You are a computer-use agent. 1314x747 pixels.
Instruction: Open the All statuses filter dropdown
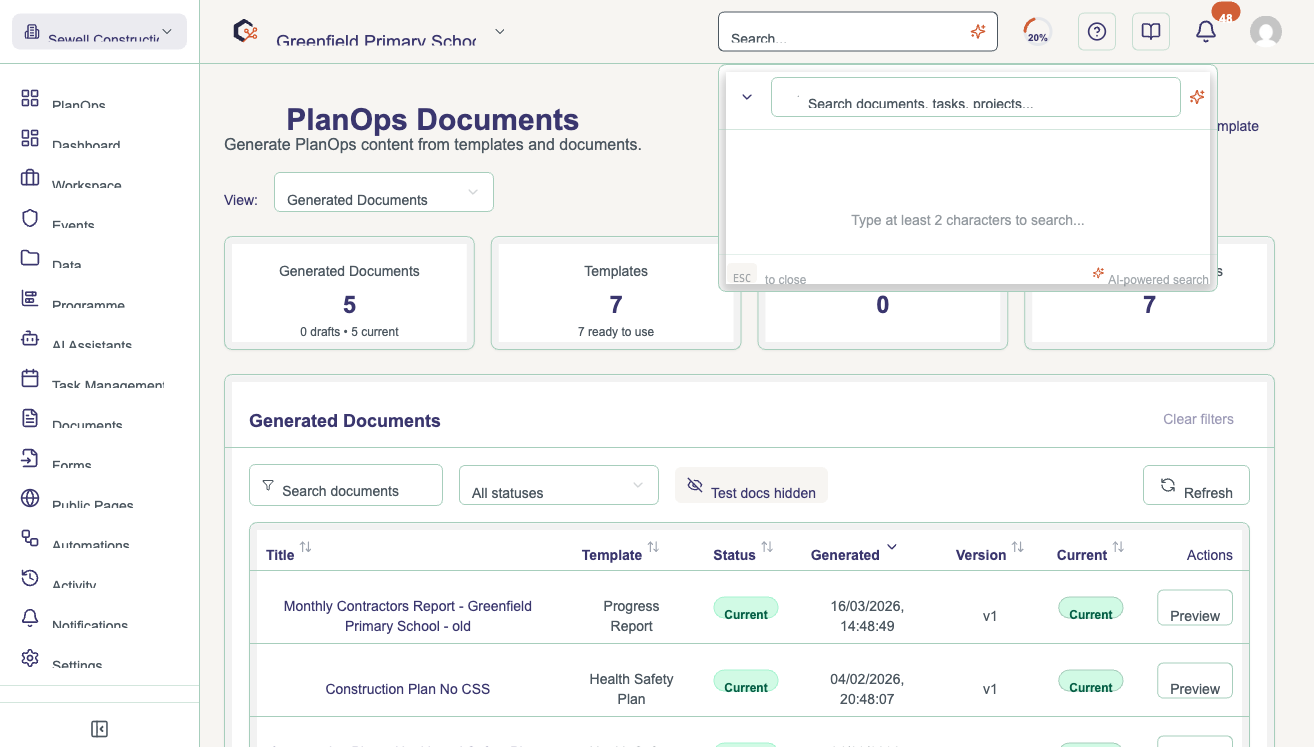click(559, 485)
